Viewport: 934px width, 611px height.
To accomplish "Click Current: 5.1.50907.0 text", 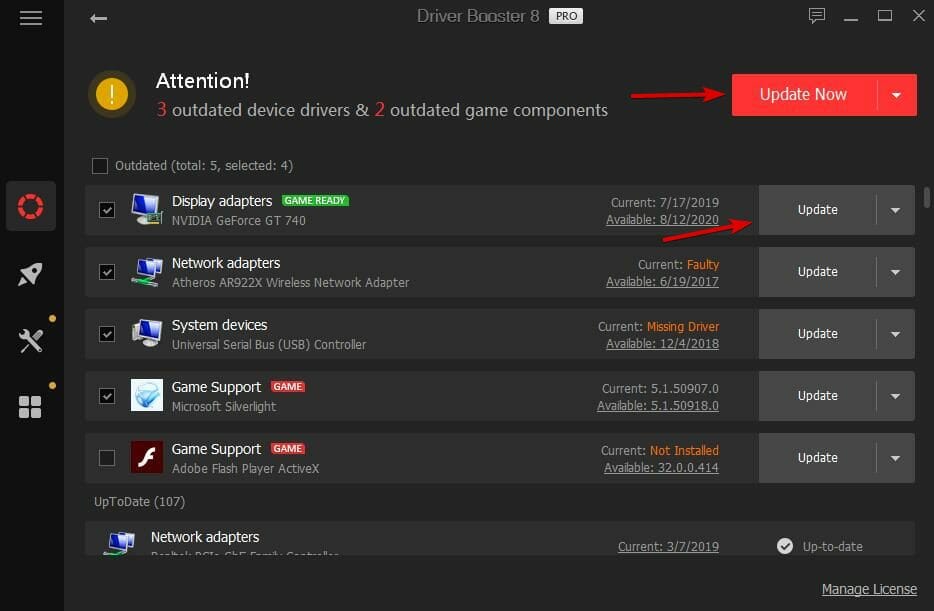I will (660, 388).
